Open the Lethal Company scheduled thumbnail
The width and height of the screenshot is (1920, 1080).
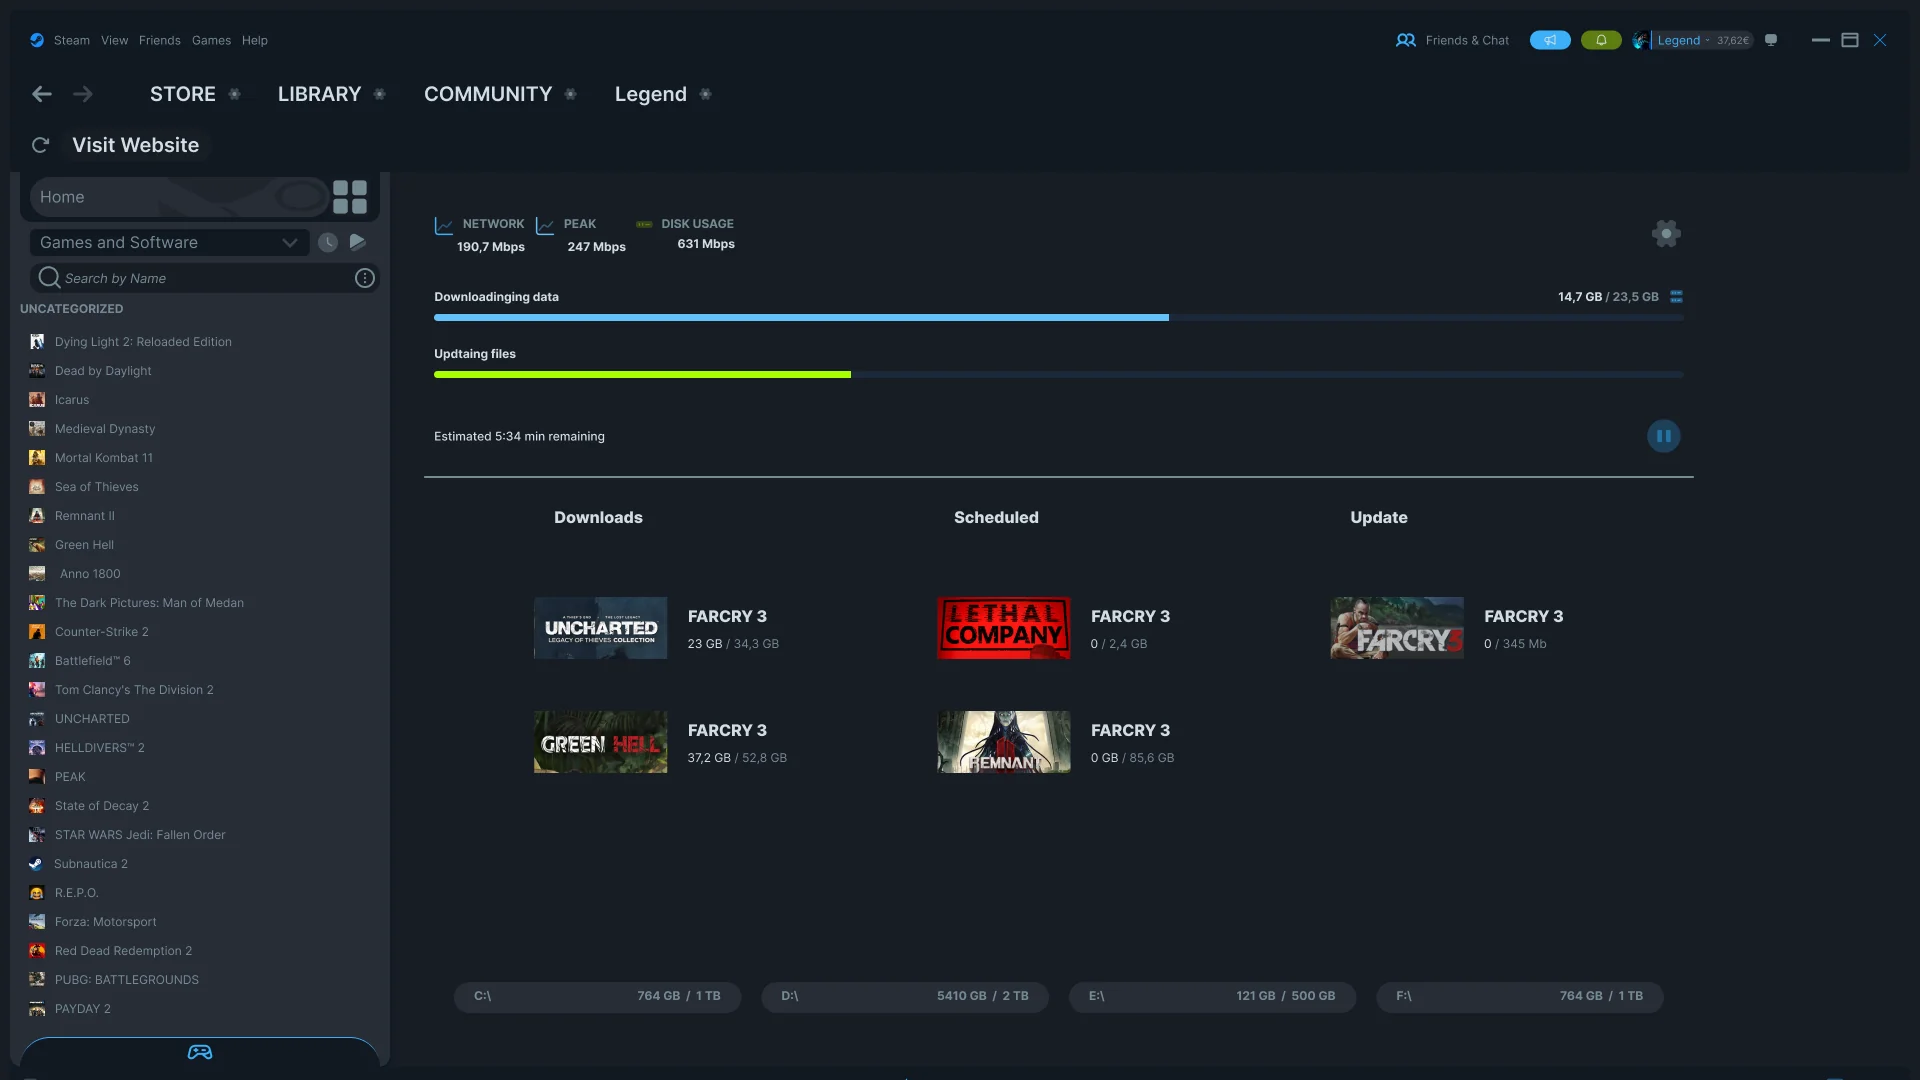pos(1003,628)
